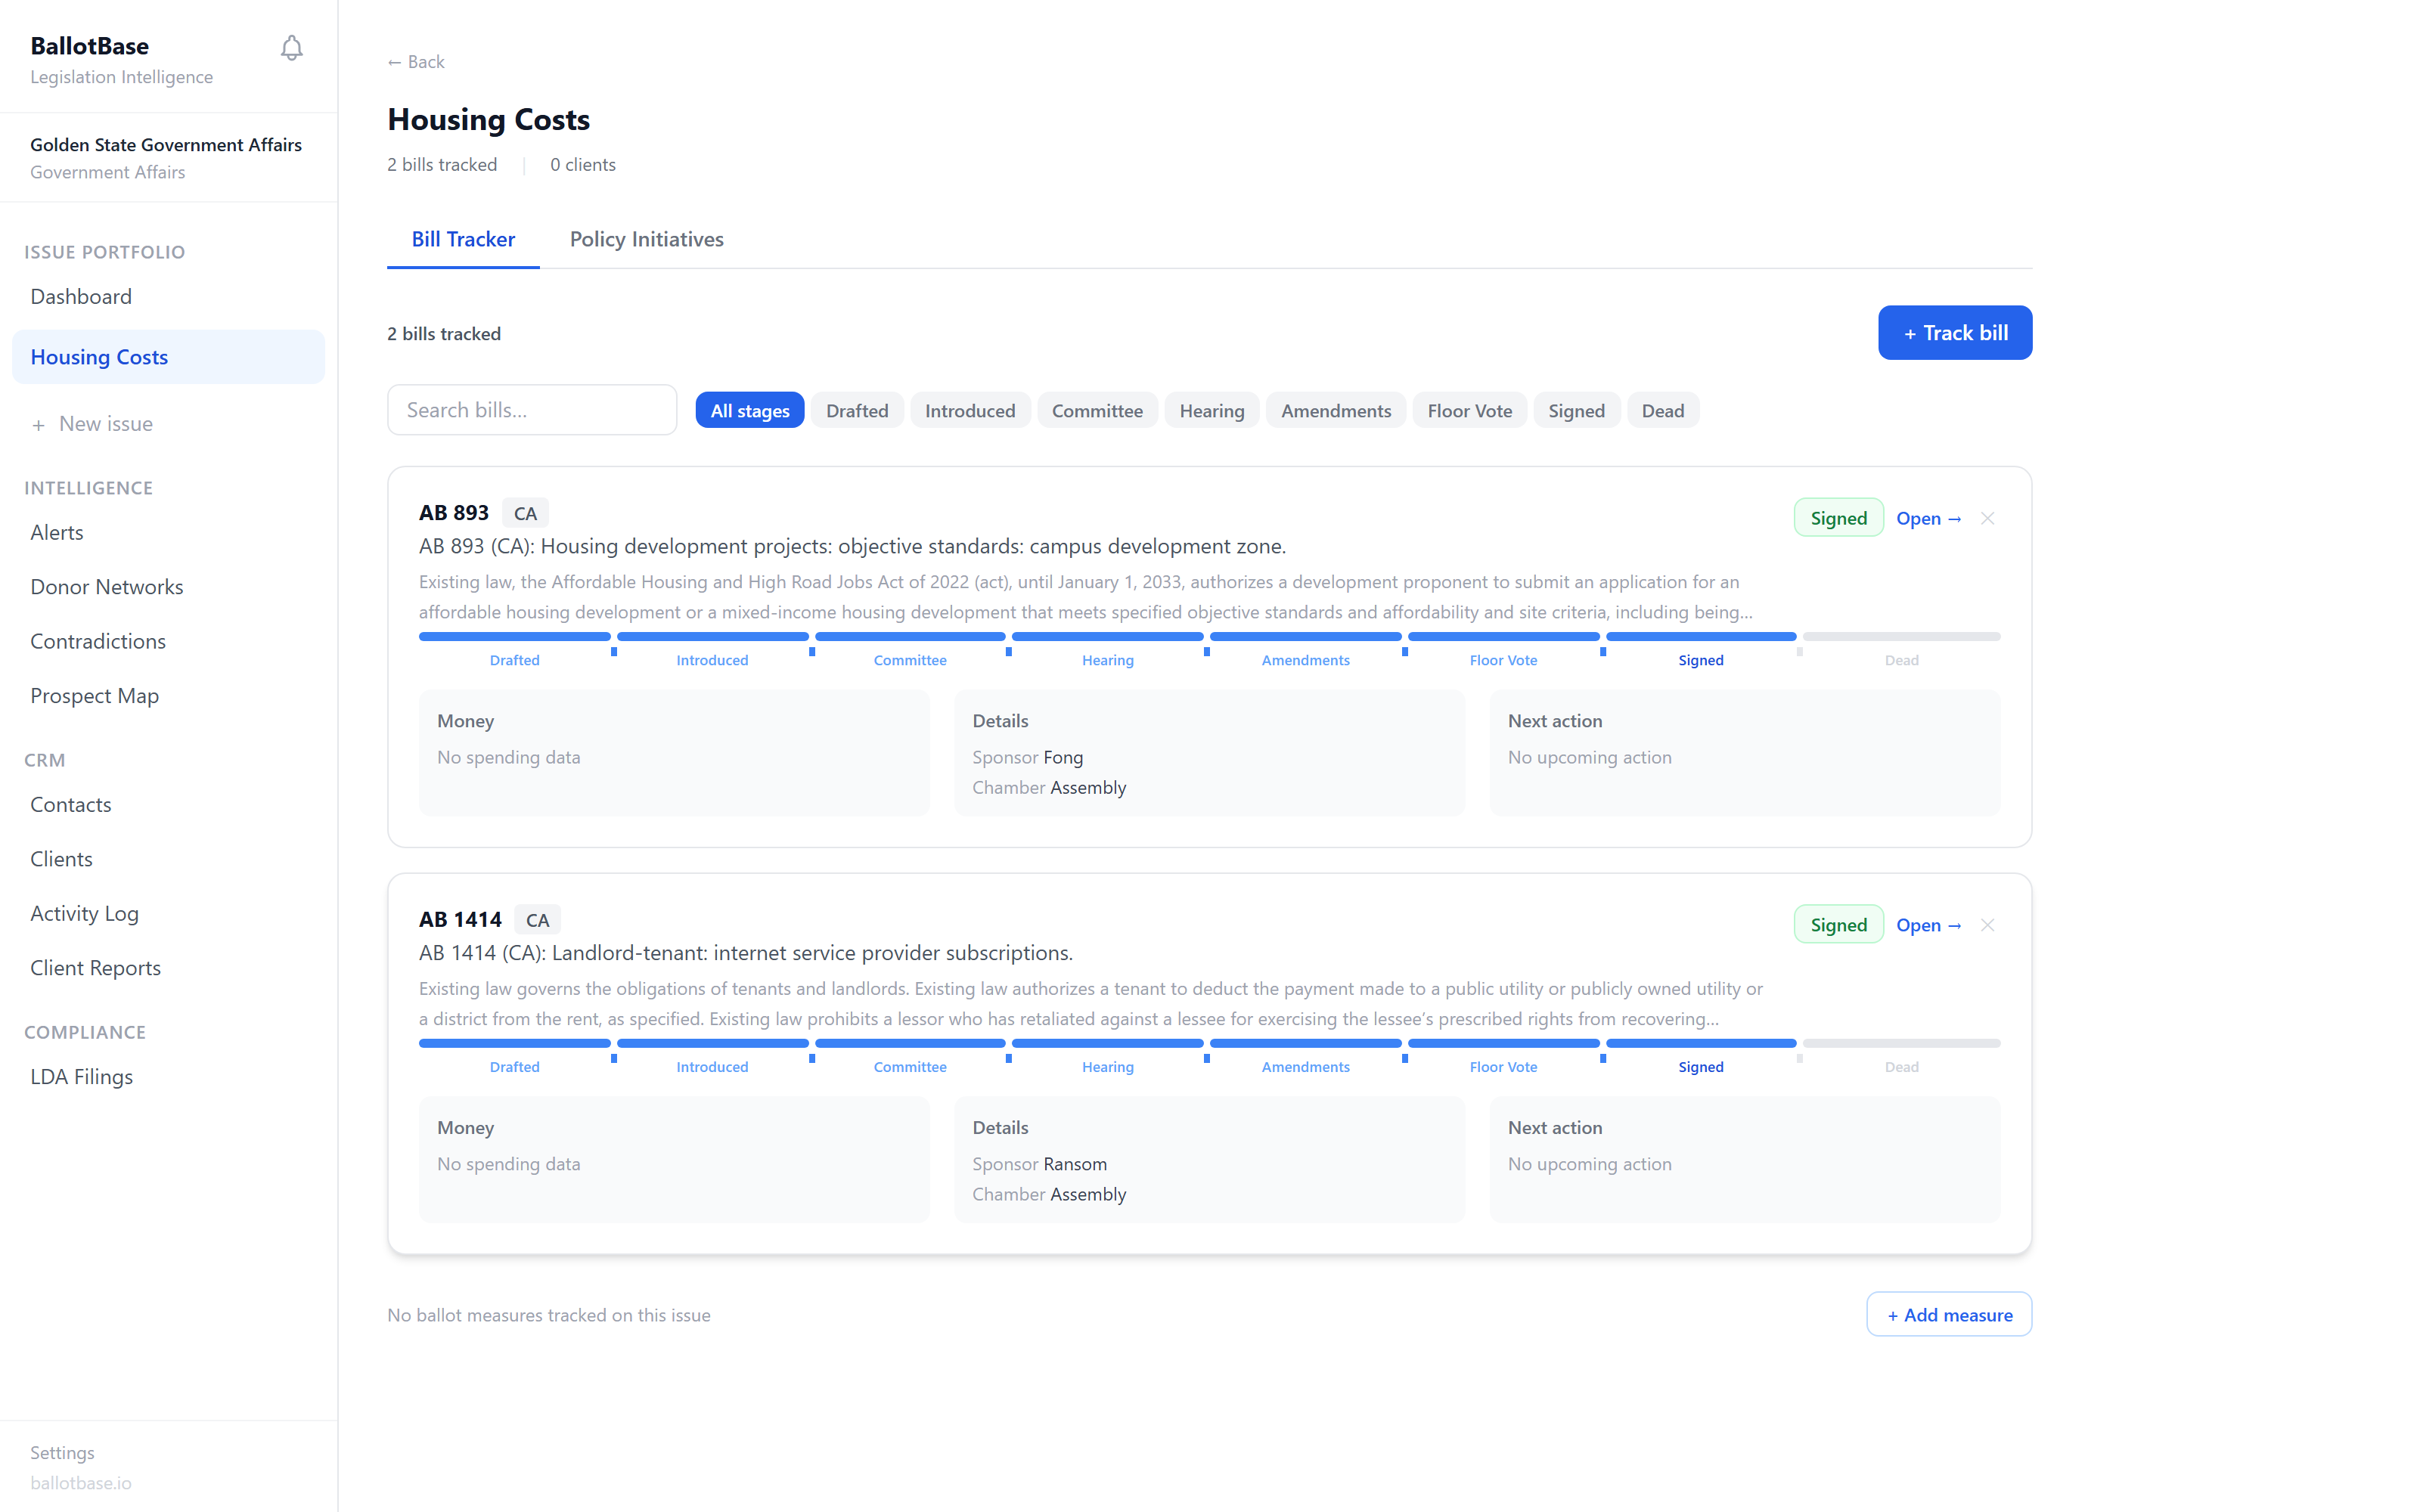Go back with the Back link
The image size is (2420, 1512).
pyautogui.click(x=416, y=62)
